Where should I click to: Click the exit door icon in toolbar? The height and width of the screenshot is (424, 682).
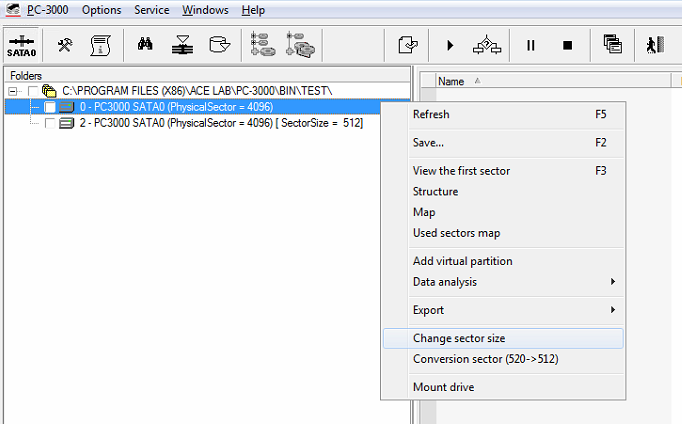[655, 45]
